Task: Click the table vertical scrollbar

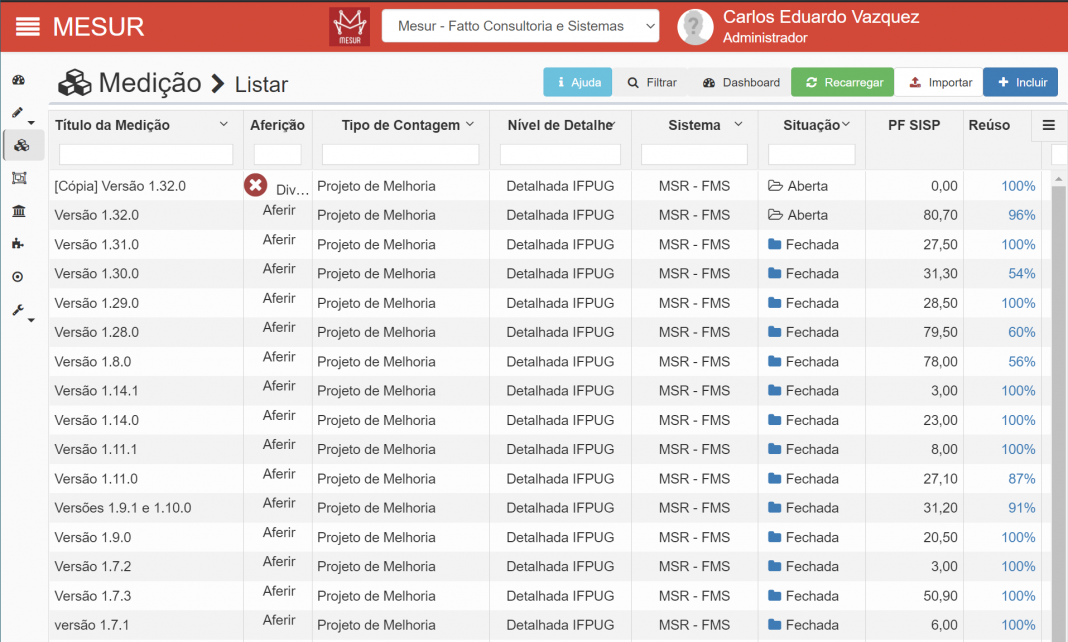Action: (1058, 408)
